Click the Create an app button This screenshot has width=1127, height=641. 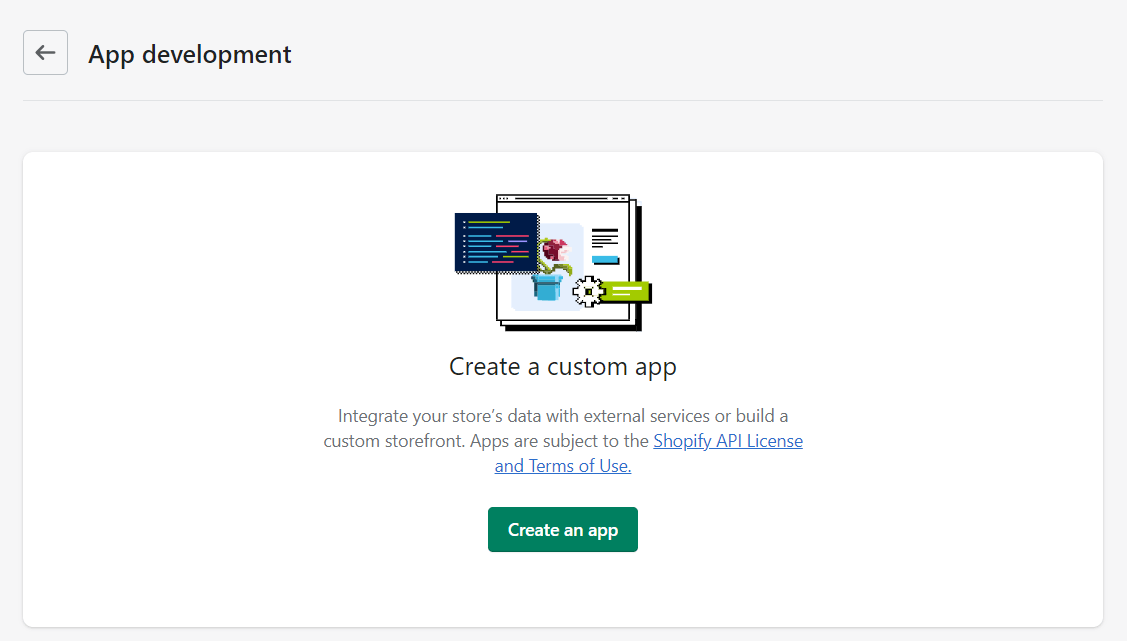[563, 530]
